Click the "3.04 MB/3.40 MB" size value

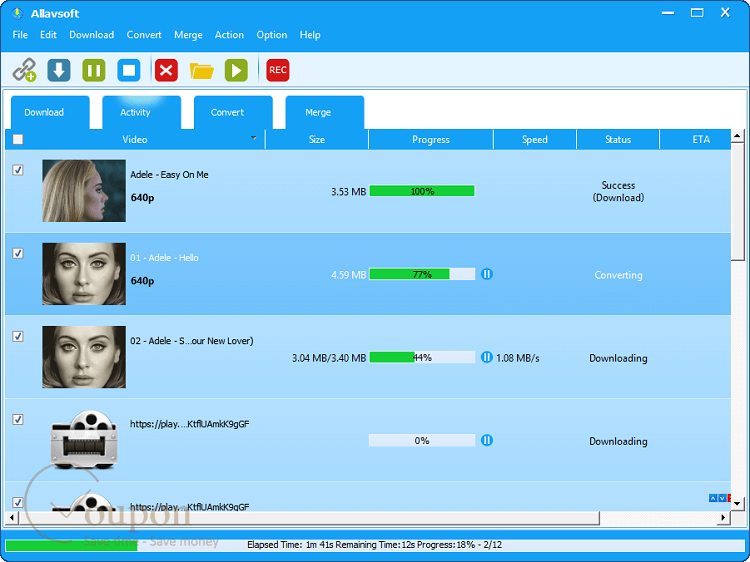[x=329, y=358]
